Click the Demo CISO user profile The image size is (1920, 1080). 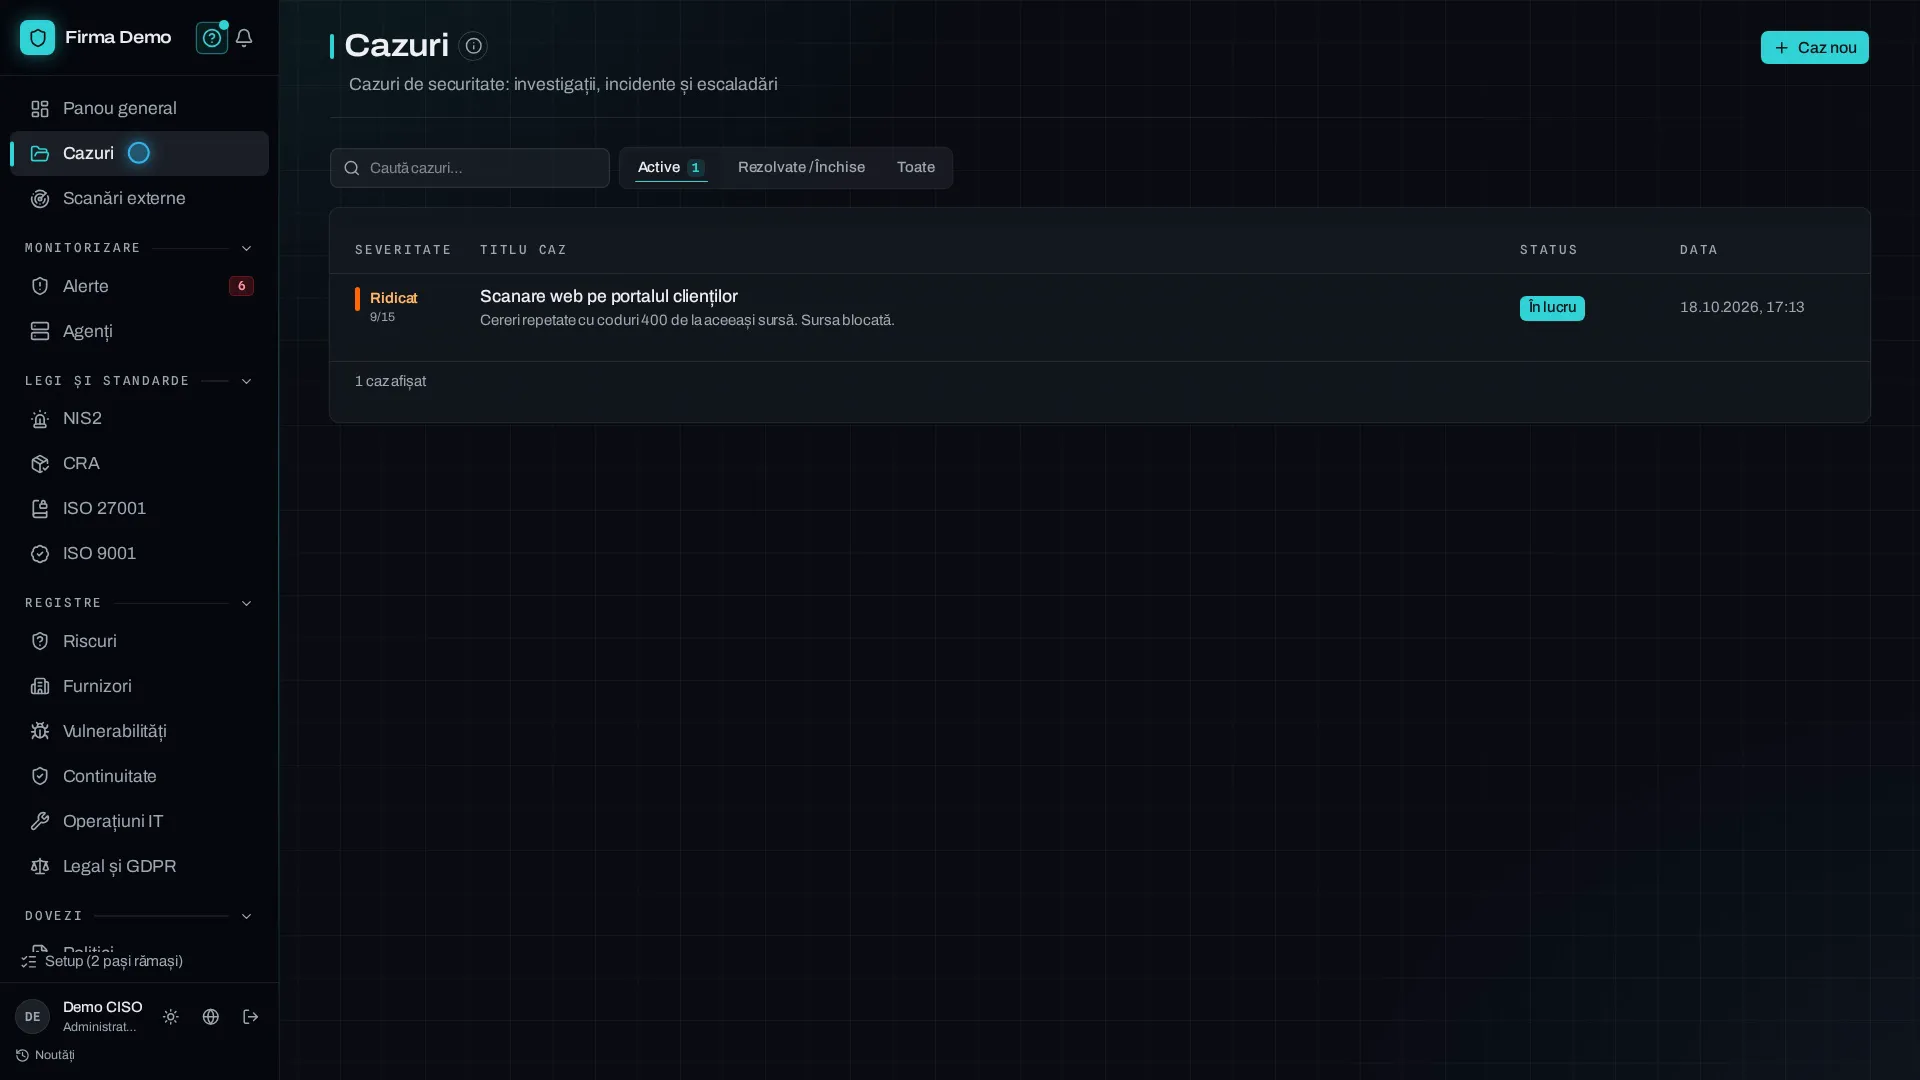tap(80, 1017)
